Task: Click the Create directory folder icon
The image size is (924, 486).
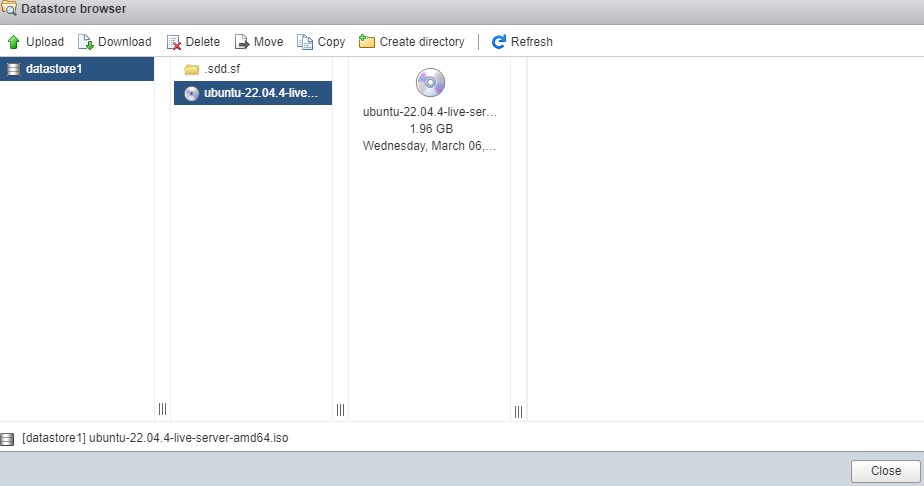Action: point(367,42)
